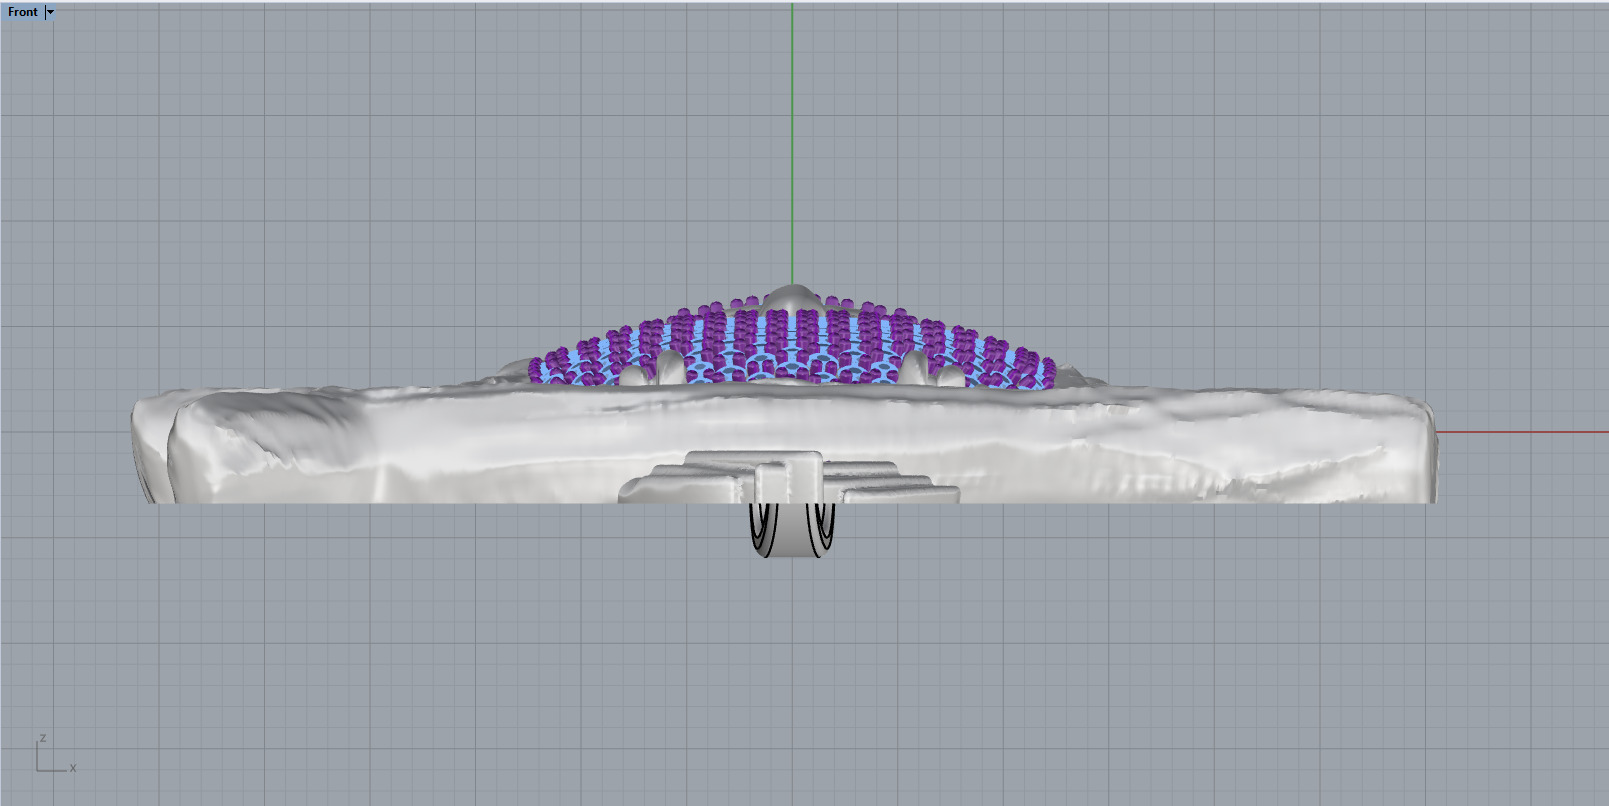The image size is (1609, 806).
Task: Select the ring loop beneath the base
Action: 792,530
